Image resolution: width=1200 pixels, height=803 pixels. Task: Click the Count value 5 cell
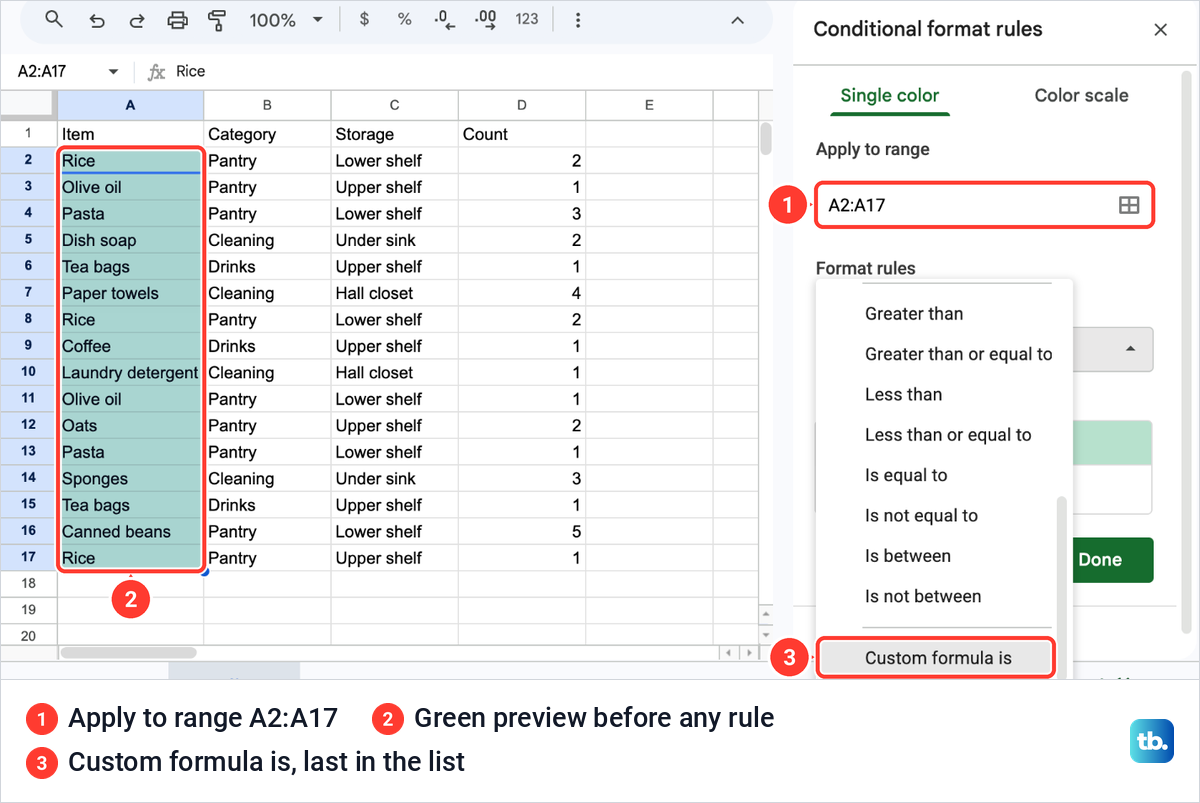pos(521,531)
